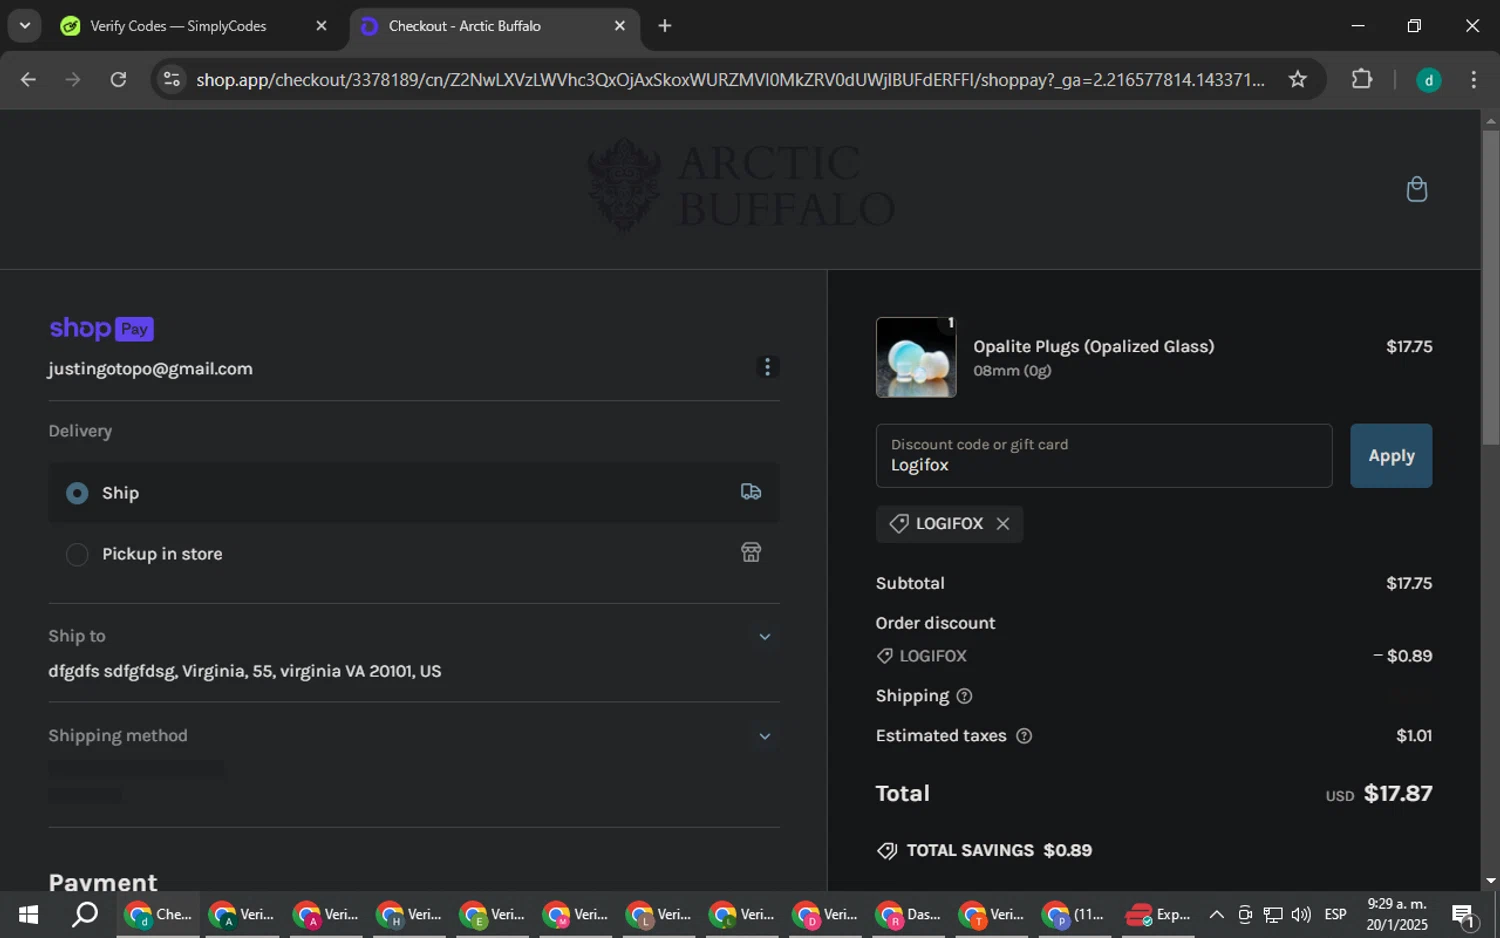Select the total amount $17.87

[1398, 794]
